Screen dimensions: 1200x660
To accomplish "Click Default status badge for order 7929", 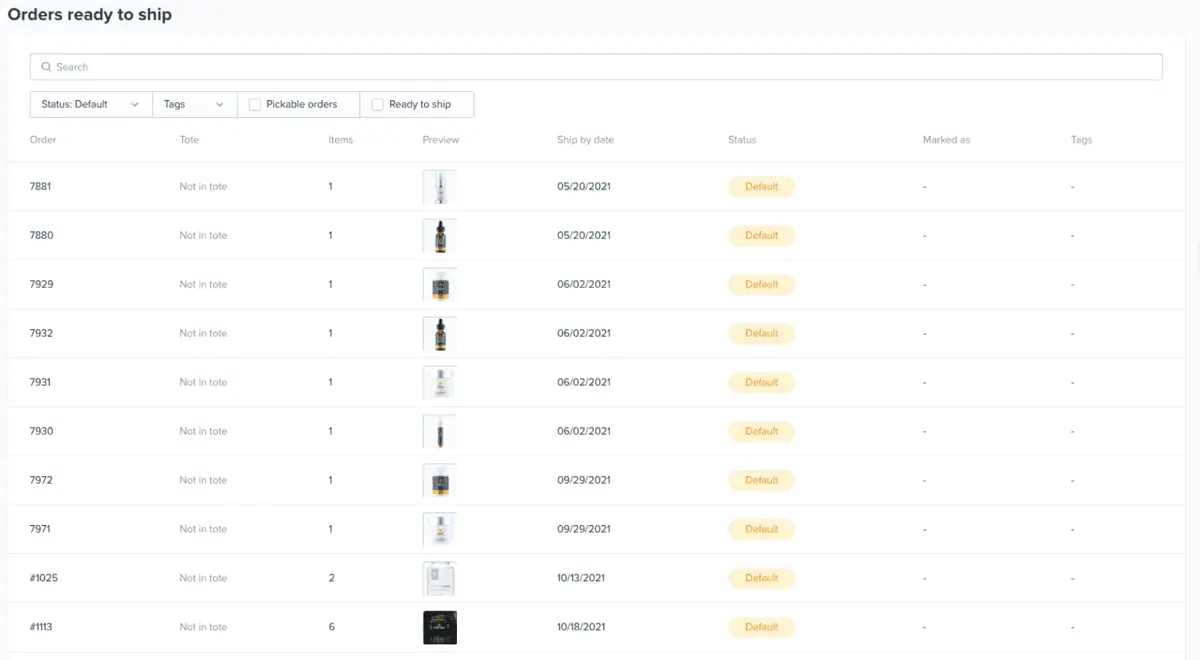I will [761, 285].
